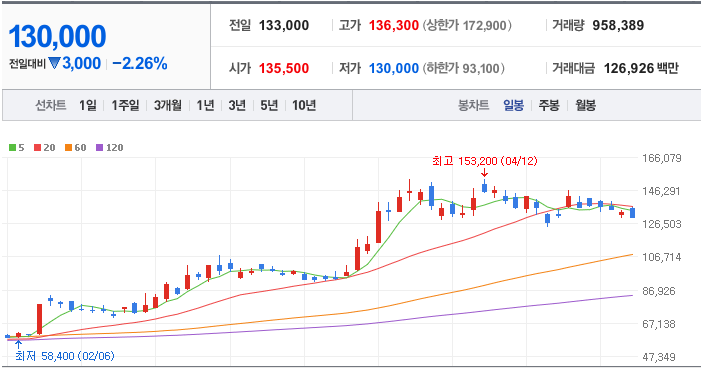
Task: Open the 월봉 monthly candlestick chart
Action: pos(585,105)
